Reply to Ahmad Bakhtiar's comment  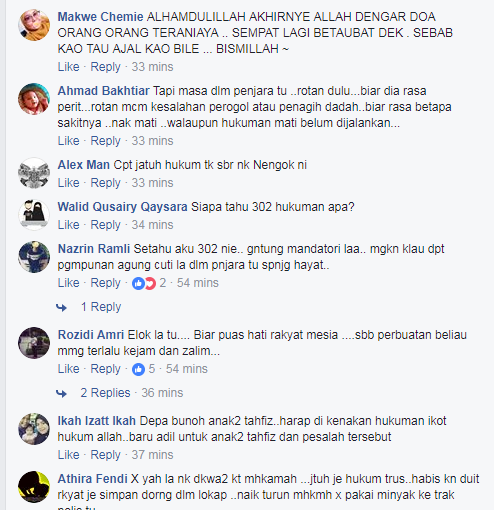click(x=105, y=141)
